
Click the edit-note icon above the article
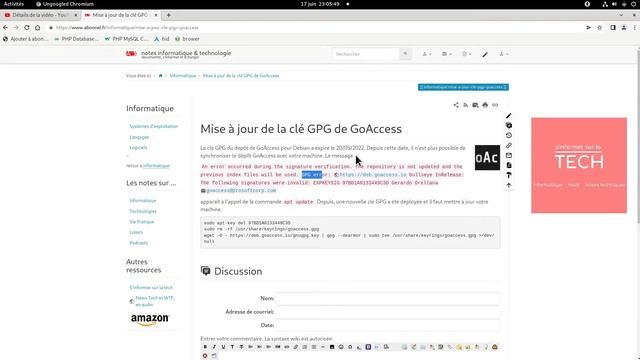pyautogui.click(x=475, y=105)
